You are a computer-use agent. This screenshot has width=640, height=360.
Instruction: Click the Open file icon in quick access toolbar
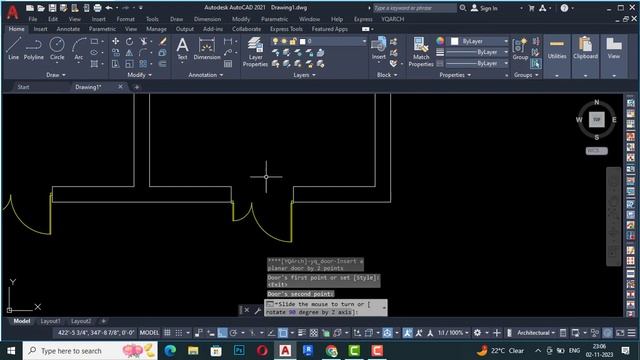(41, 8)
